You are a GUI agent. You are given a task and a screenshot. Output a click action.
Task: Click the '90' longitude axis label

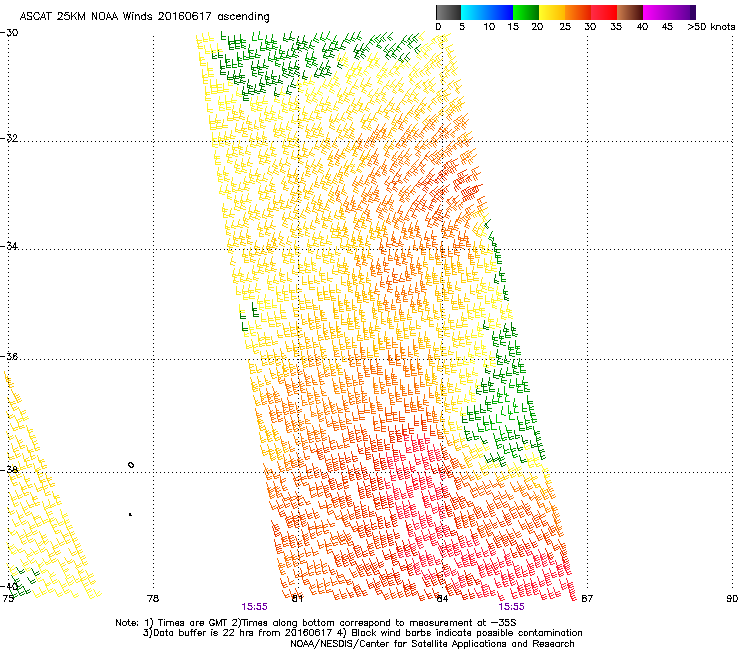732,599
